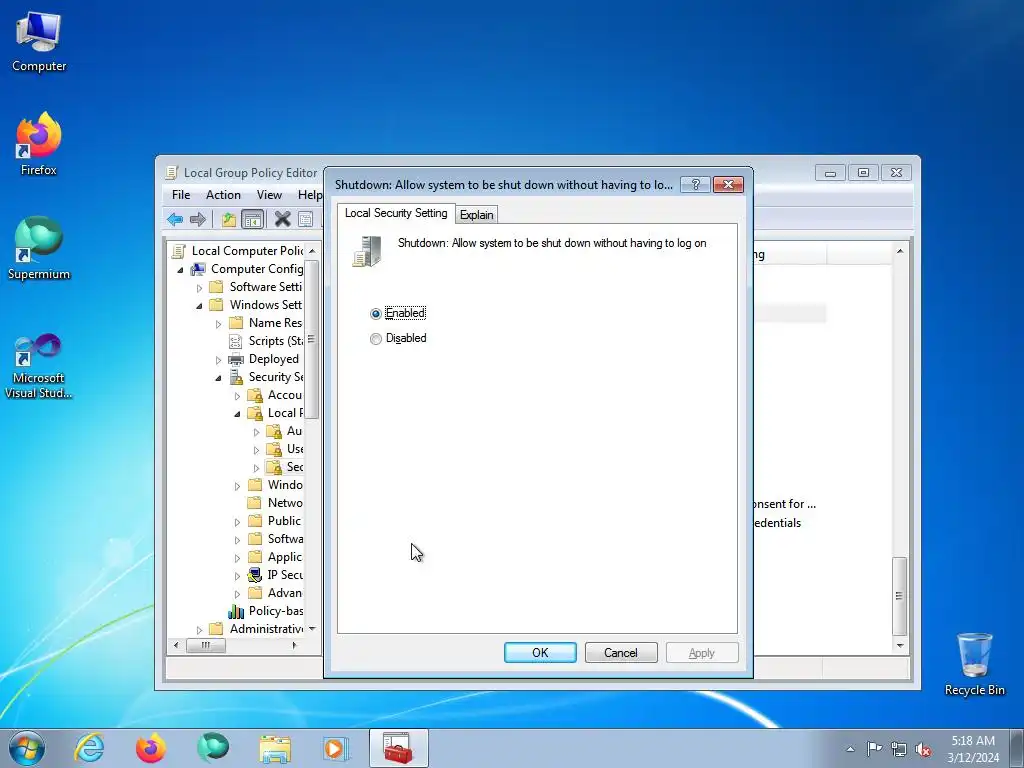Click the Action Center flag tray icon

coord(874,748)
